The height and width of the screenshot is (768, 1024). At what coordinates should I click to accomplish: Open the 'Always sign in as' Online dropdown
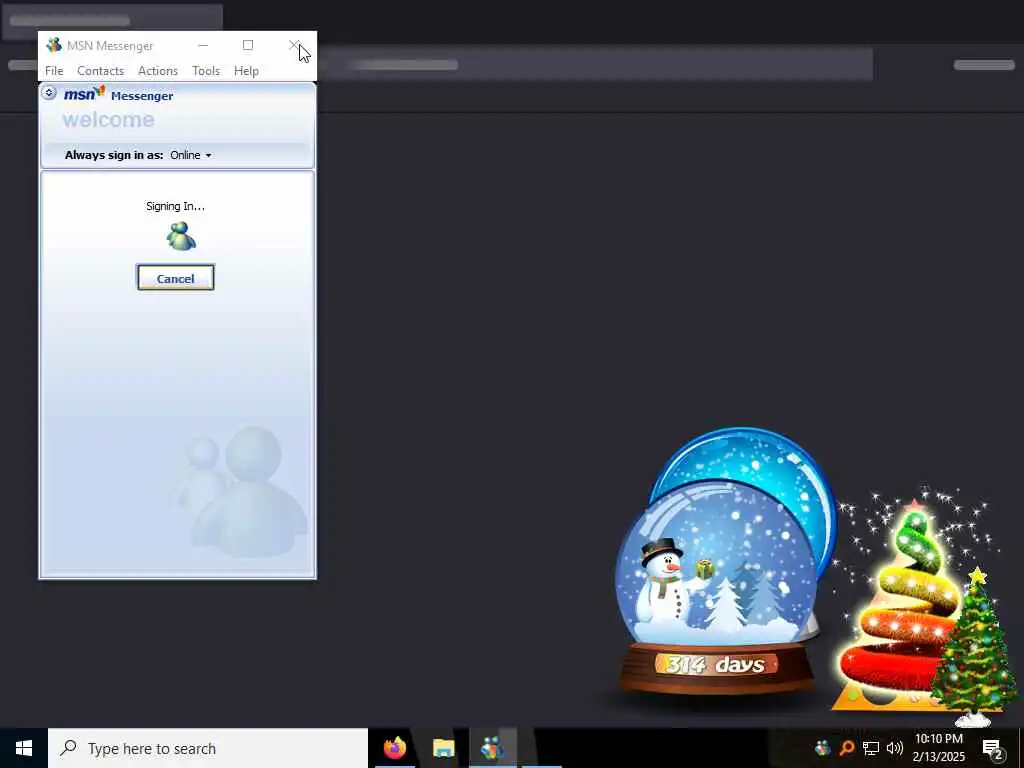pos(191,155)
